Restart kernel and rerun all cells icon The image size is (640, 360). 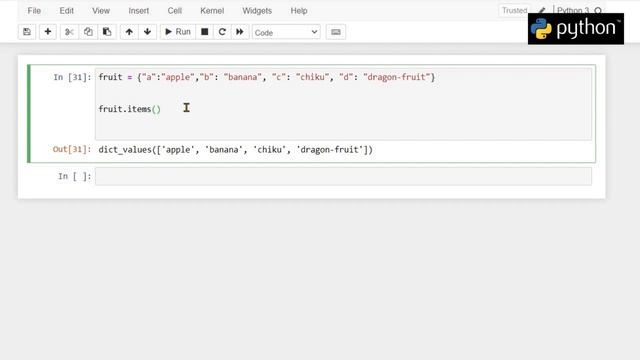click(240, 32)
